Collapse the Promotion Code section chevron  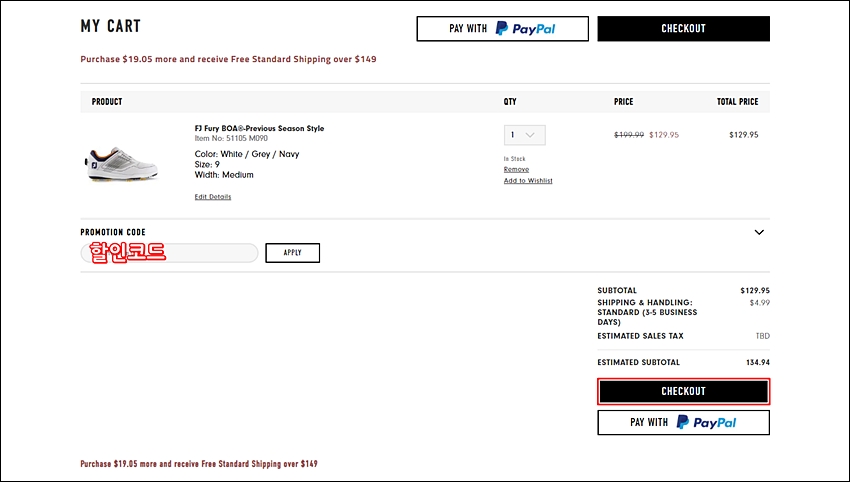point(759,232)
